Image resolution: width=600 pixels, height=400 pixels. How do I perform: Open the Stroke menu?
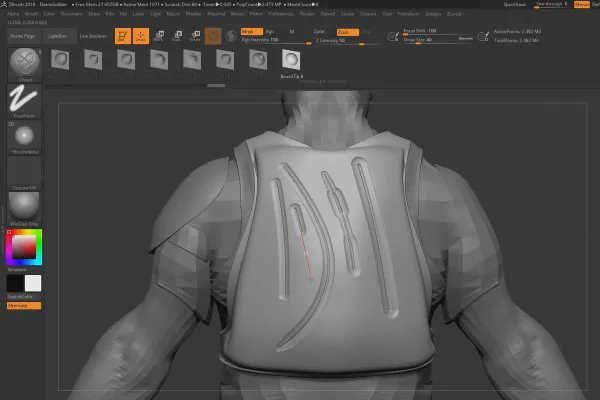point(347,14)
